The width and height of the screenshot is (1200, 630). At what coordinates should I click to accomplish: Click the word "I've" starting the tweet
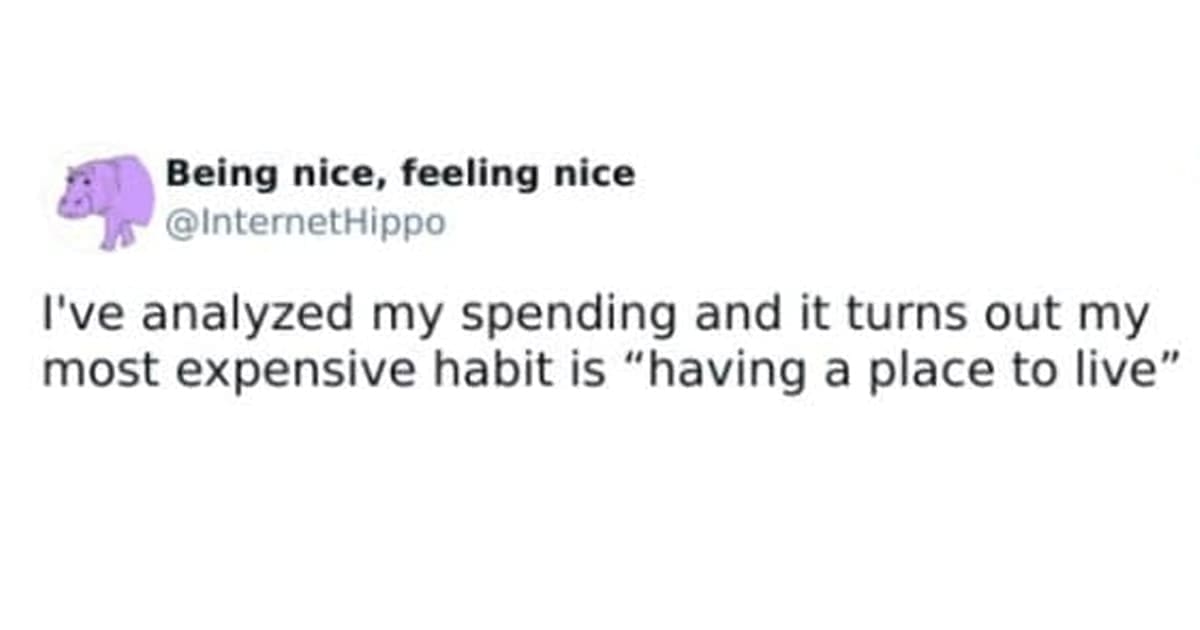[x=70, y=316]
